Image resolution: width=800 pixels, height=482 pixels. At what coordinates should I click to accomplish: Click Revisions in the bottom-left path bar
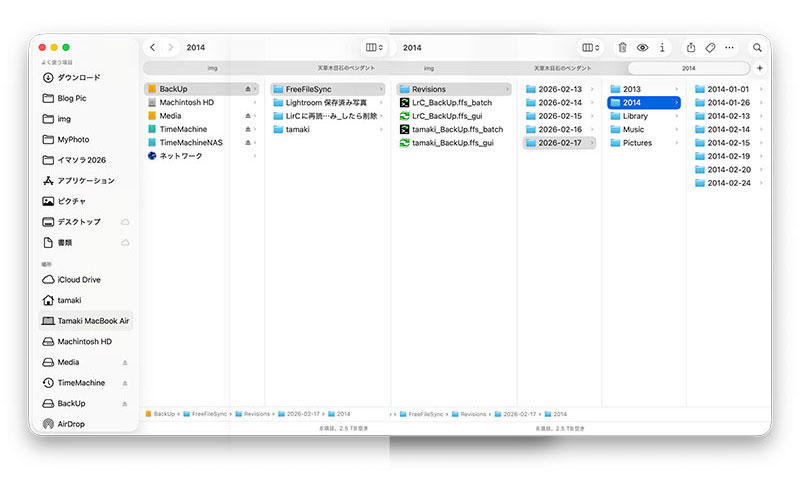pyautogui.click(x=256, y=413)
